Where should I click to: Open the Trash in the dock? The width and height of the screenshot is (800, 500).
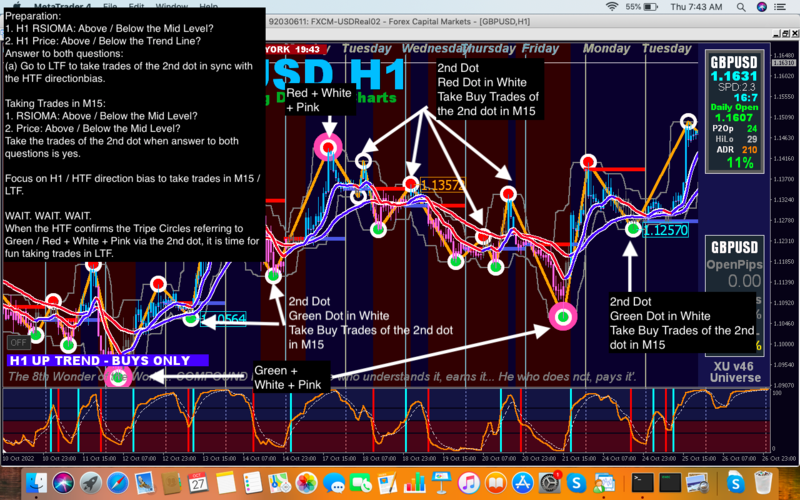pyautogui.click(x=763, y=482)
